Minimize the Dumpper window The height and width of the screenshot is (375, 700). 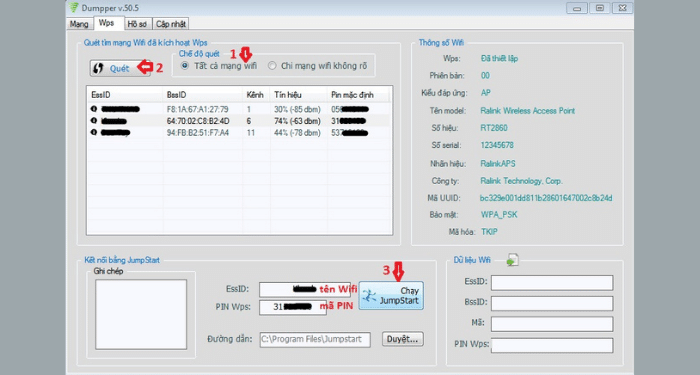577,8
